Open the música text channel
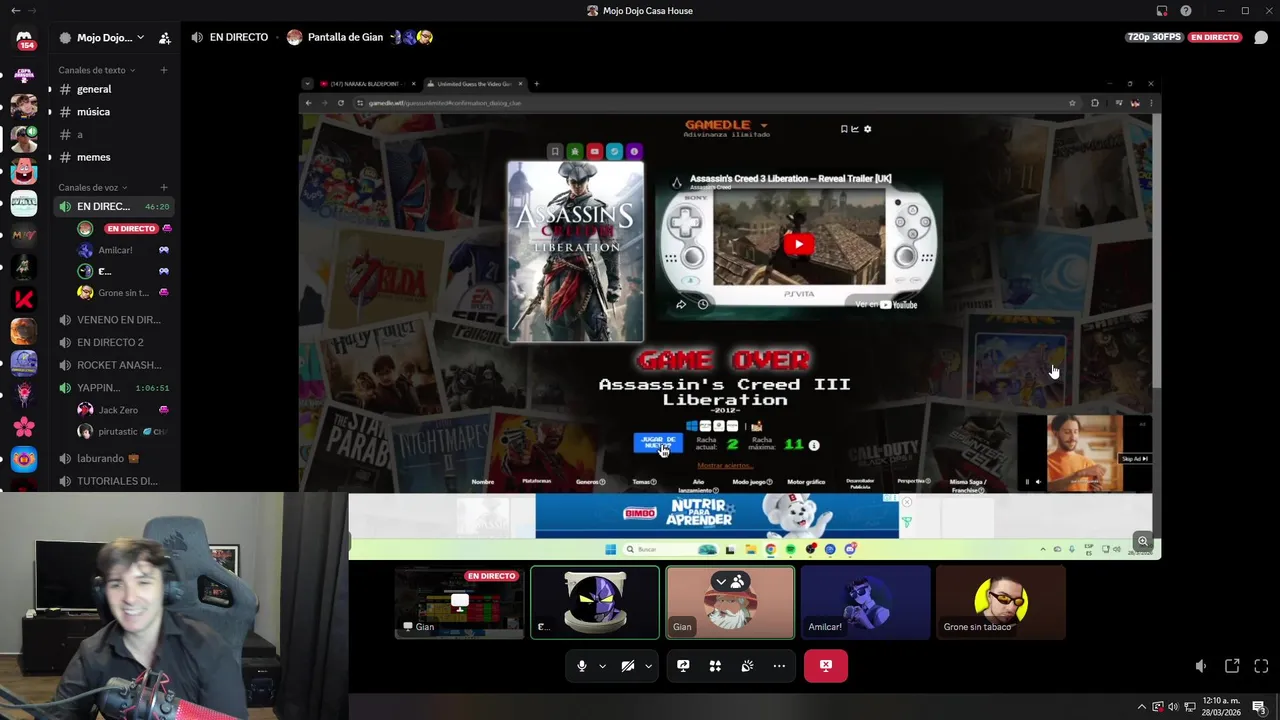This screenshot has width=1280, height=720. point(113,112)
